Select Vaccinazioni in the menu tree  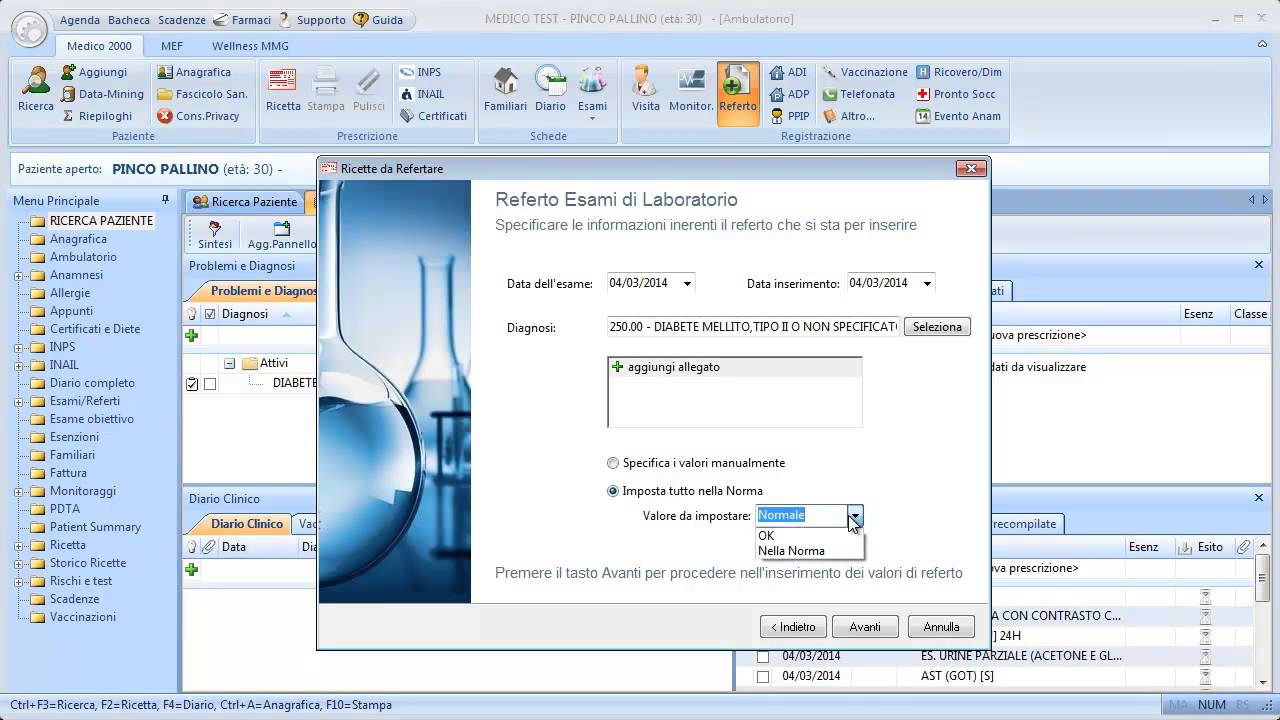pos(83,617)
